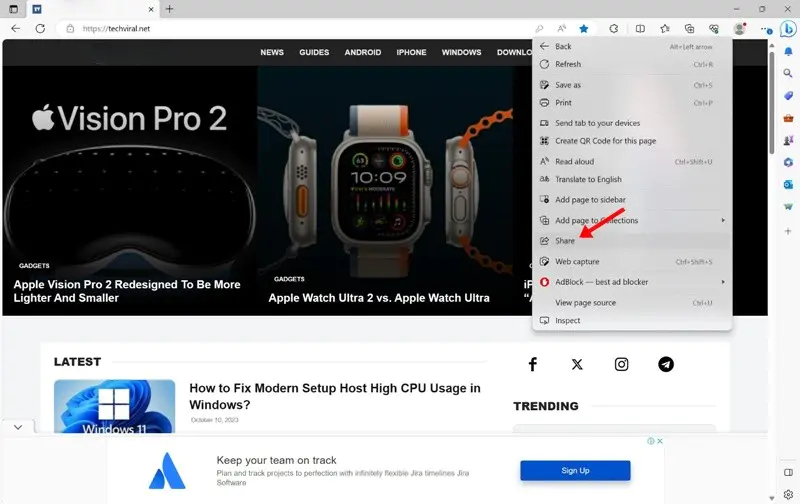This screenshot has height=504, width=800.
Task: Close the Jira advertisement banner
Action: tap(660, 441)
